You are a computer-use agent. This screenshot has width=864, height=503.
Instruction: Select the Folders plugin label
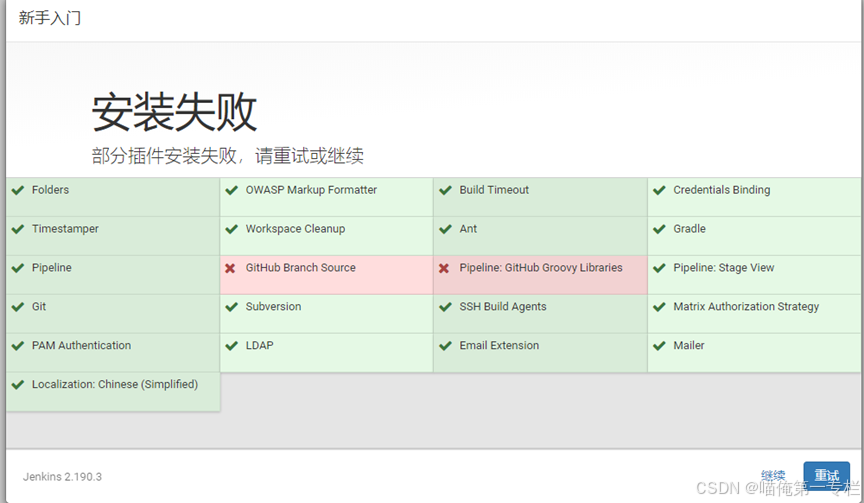(x=51, y=190)
